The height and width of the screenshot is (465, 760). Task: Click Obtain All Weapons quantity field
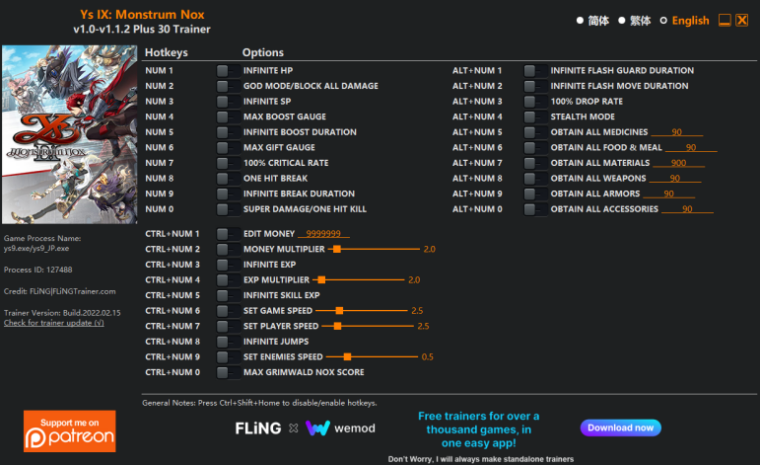(x=675, y=178)
